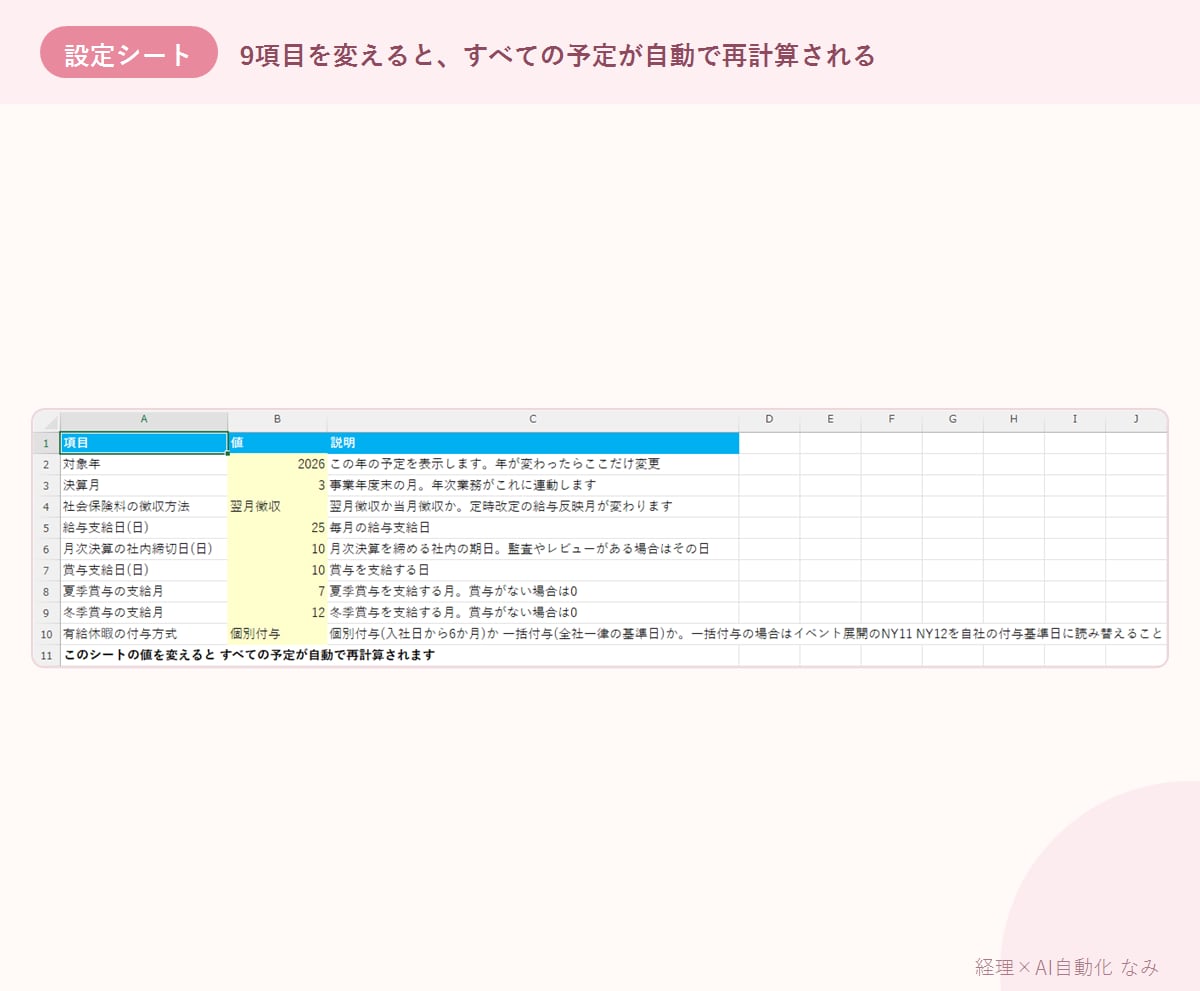Image resolution: width=1200 pixels, height=991 pixels.
Task: Select the value 3 for 決算月
Action: [x=277, y=485]
